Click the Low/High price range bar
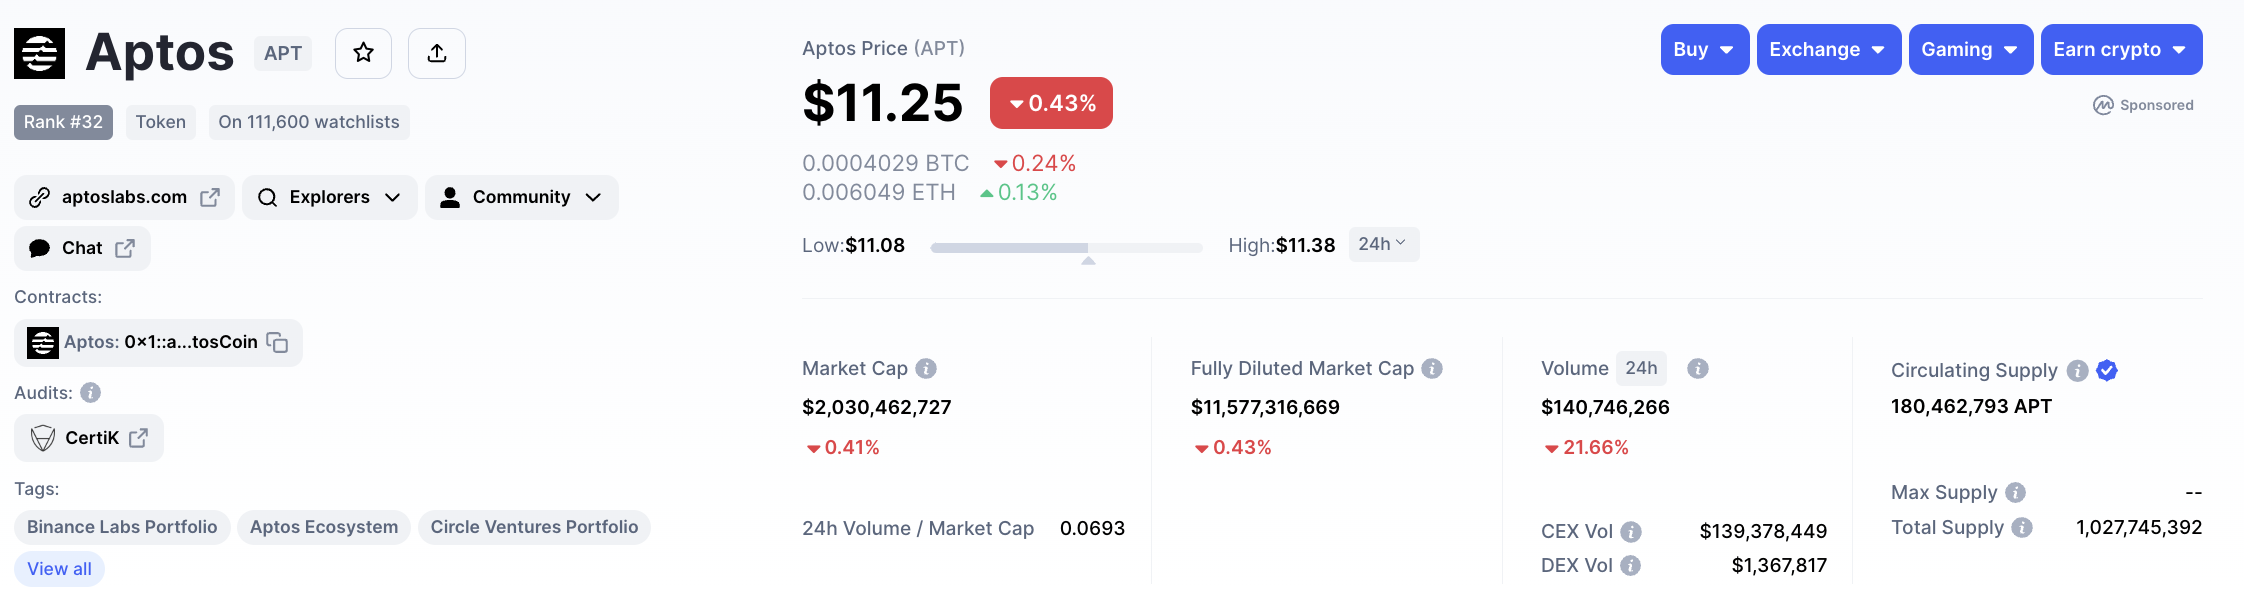Screen dimensions: 2244x614 1066,247
